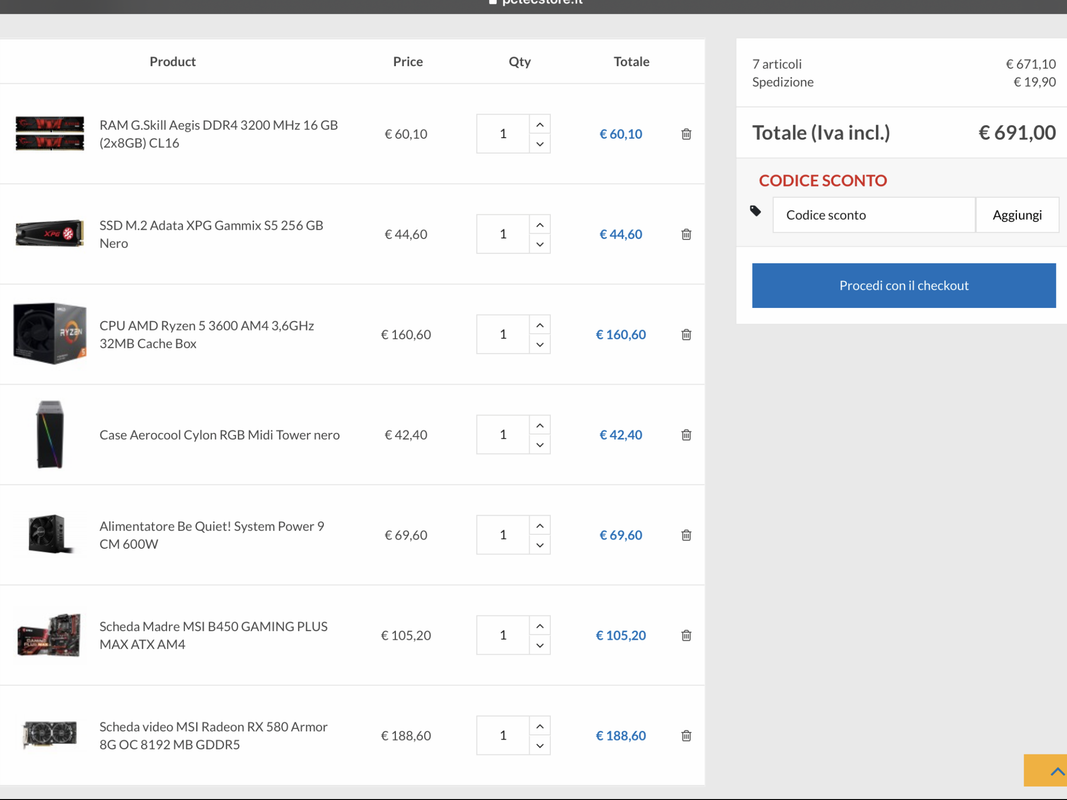Remove the SSD Adata XPG Gammix from cart

click(x=686, y=234)
